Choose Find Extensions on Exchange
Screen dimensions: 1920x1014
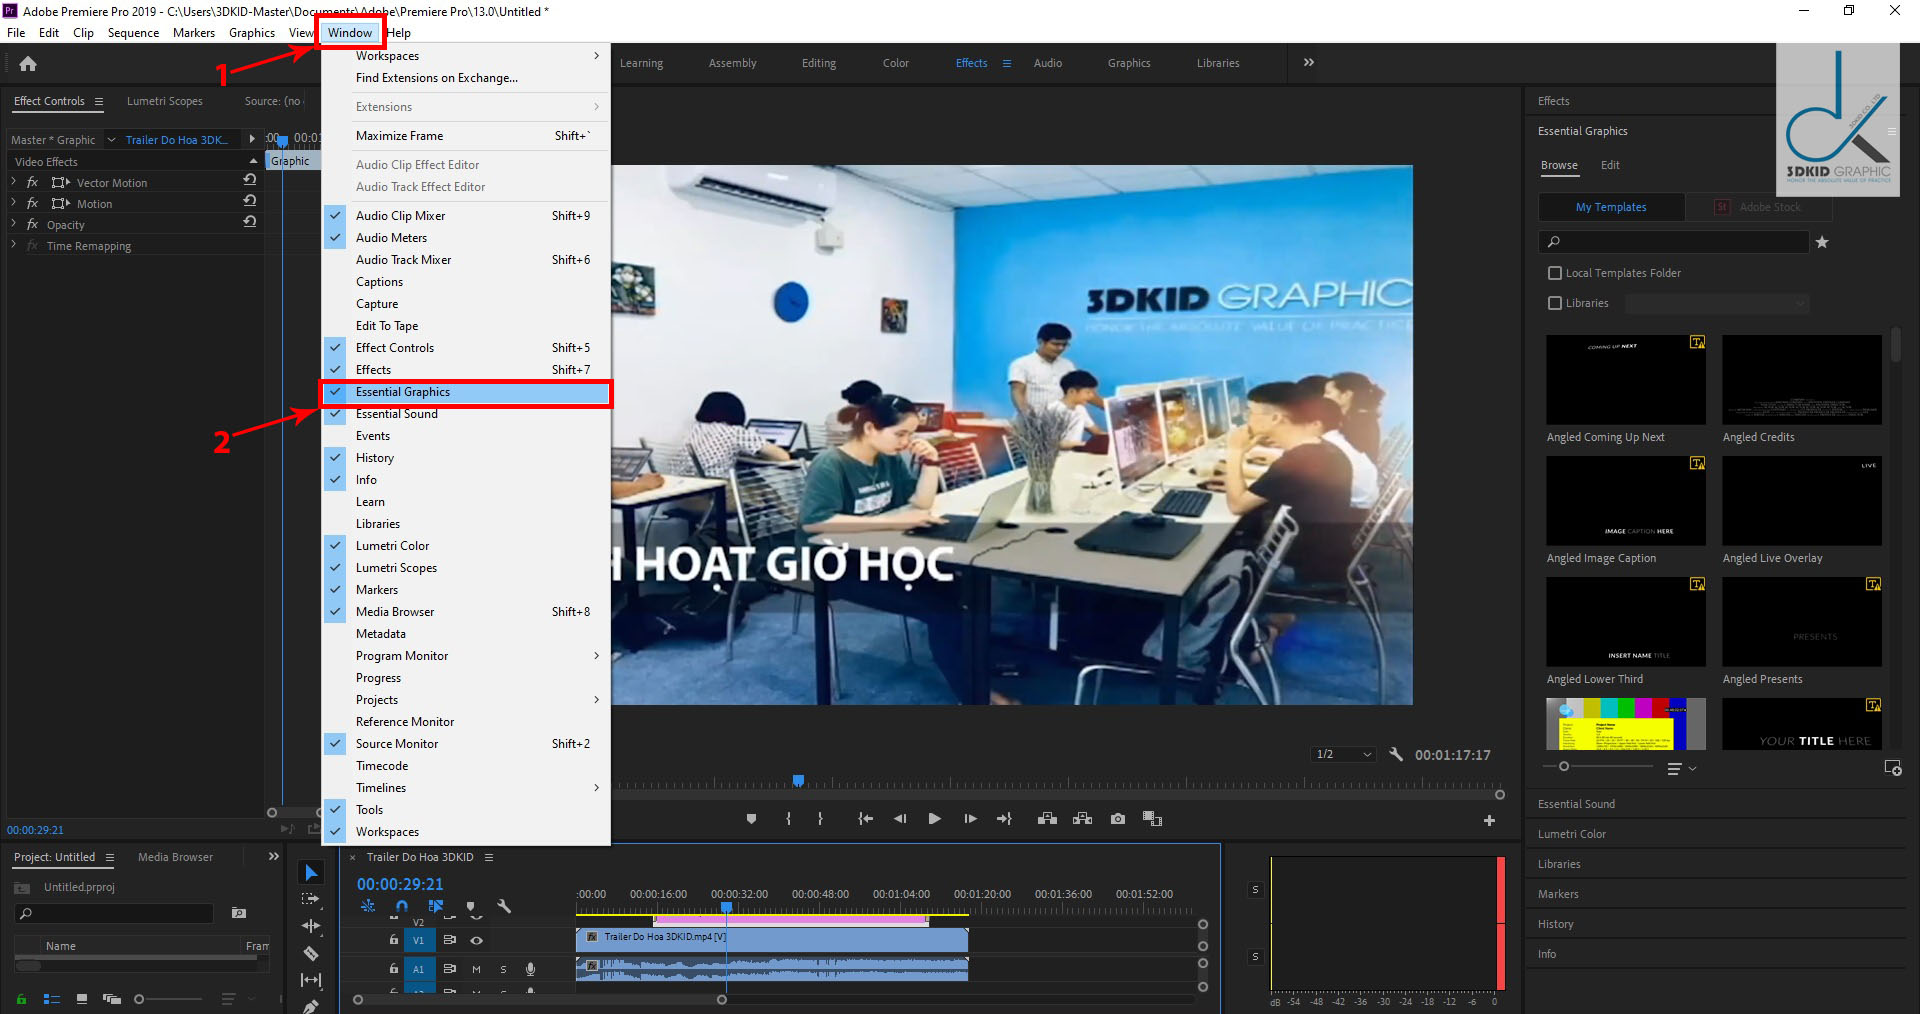[466, 78]
